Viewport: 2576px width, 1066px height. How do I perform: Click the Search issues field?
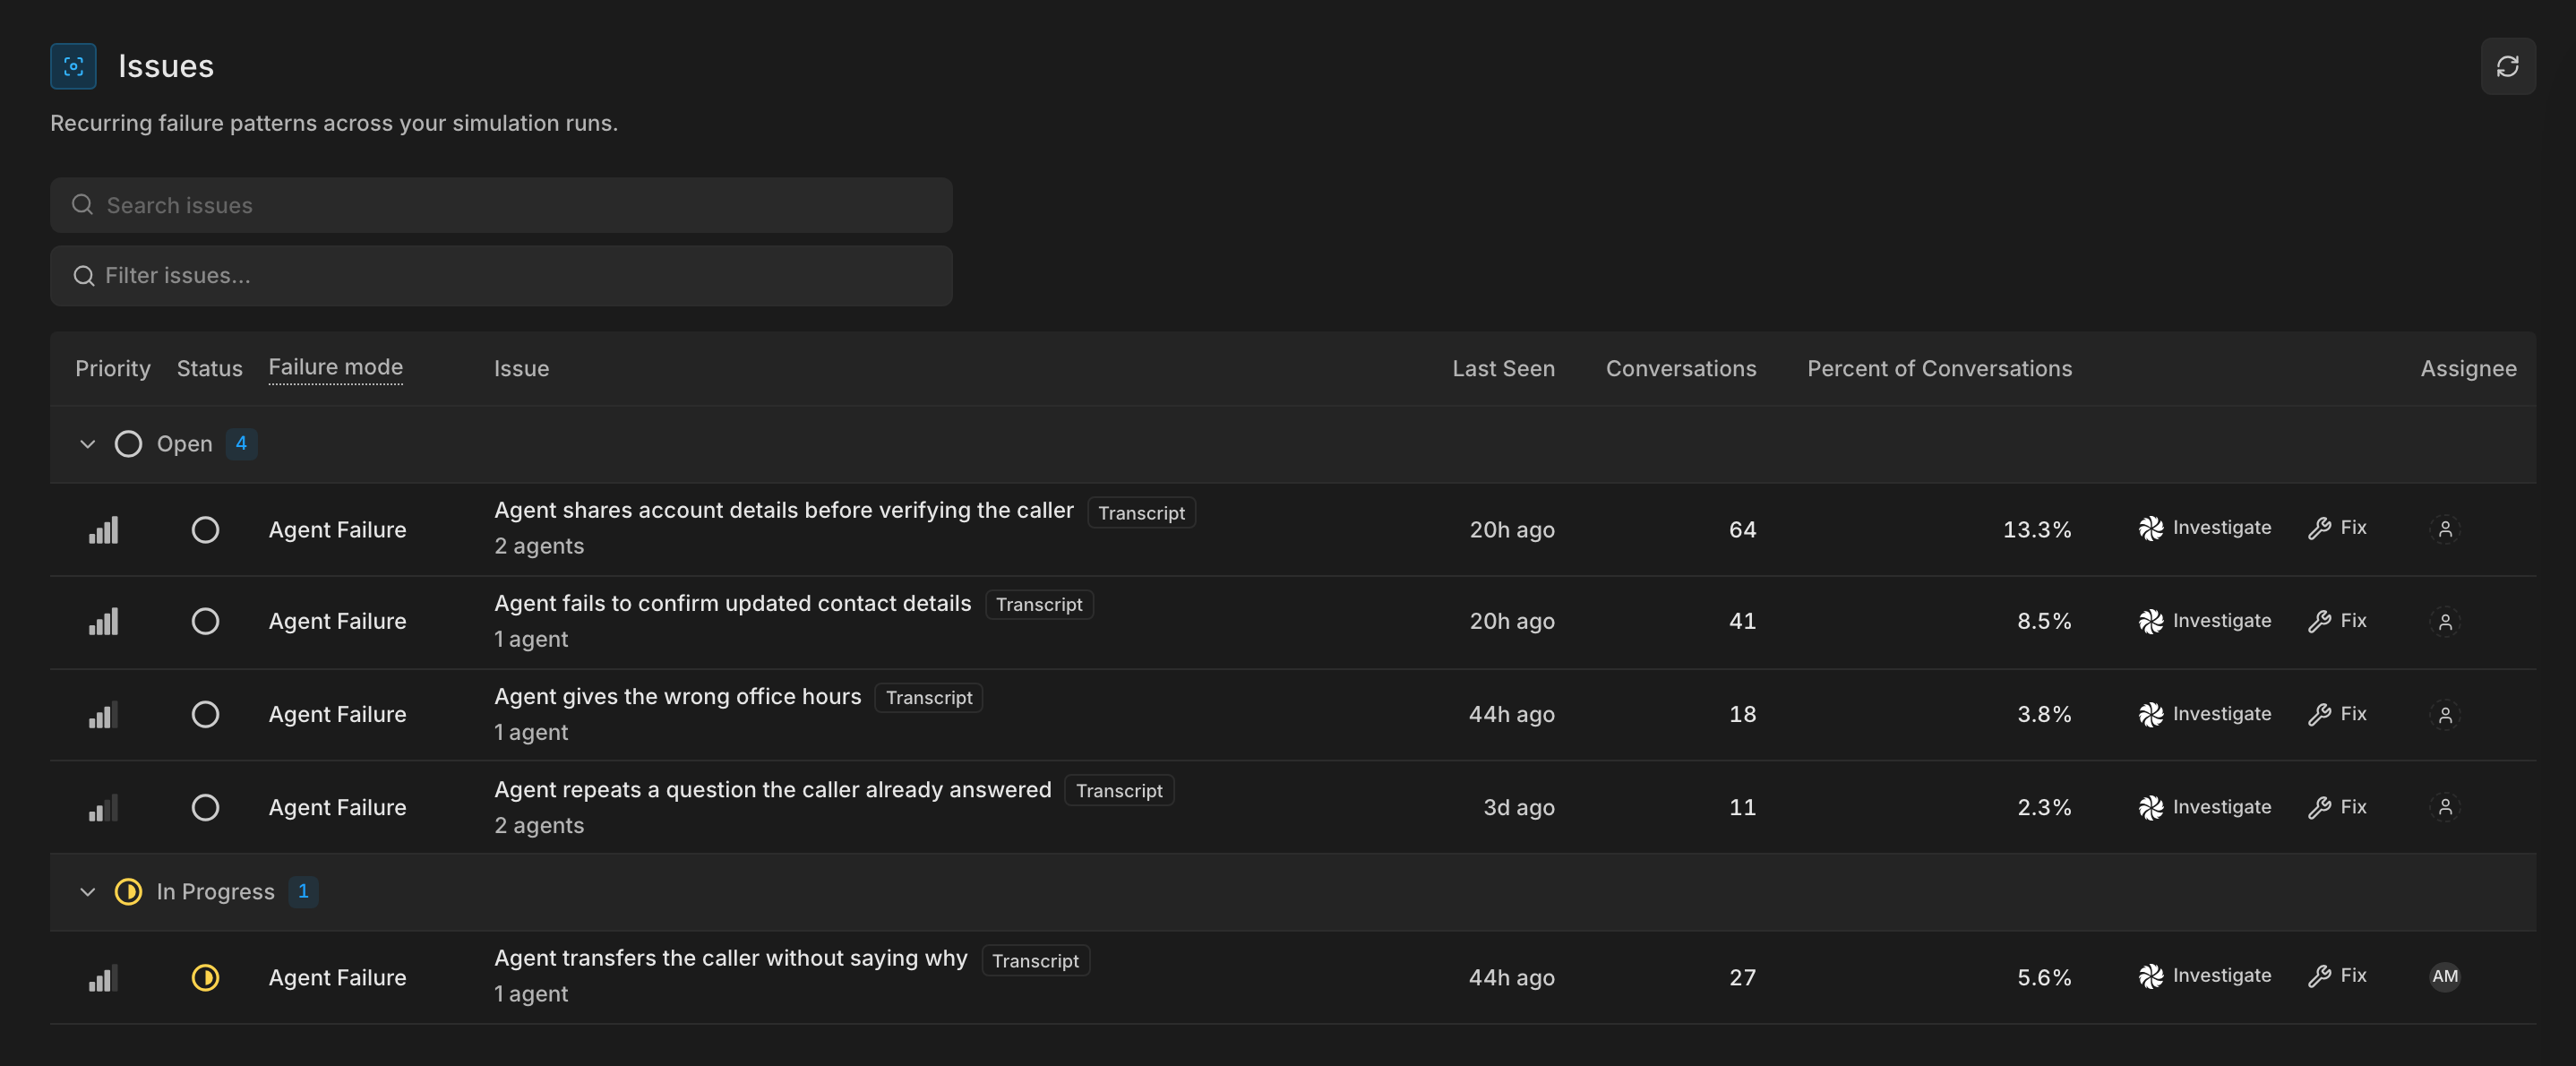[501, 205]
